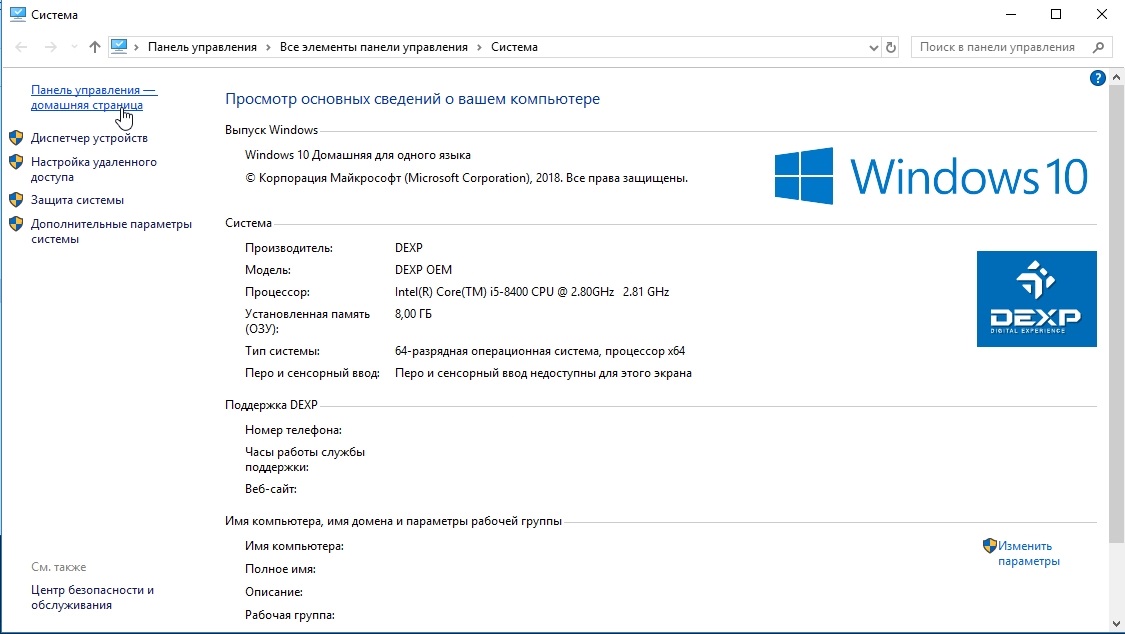Expand the chevron after Все элементы панели управления
The height and width of the screenshot is (634, 1125).
coord(479,47)
